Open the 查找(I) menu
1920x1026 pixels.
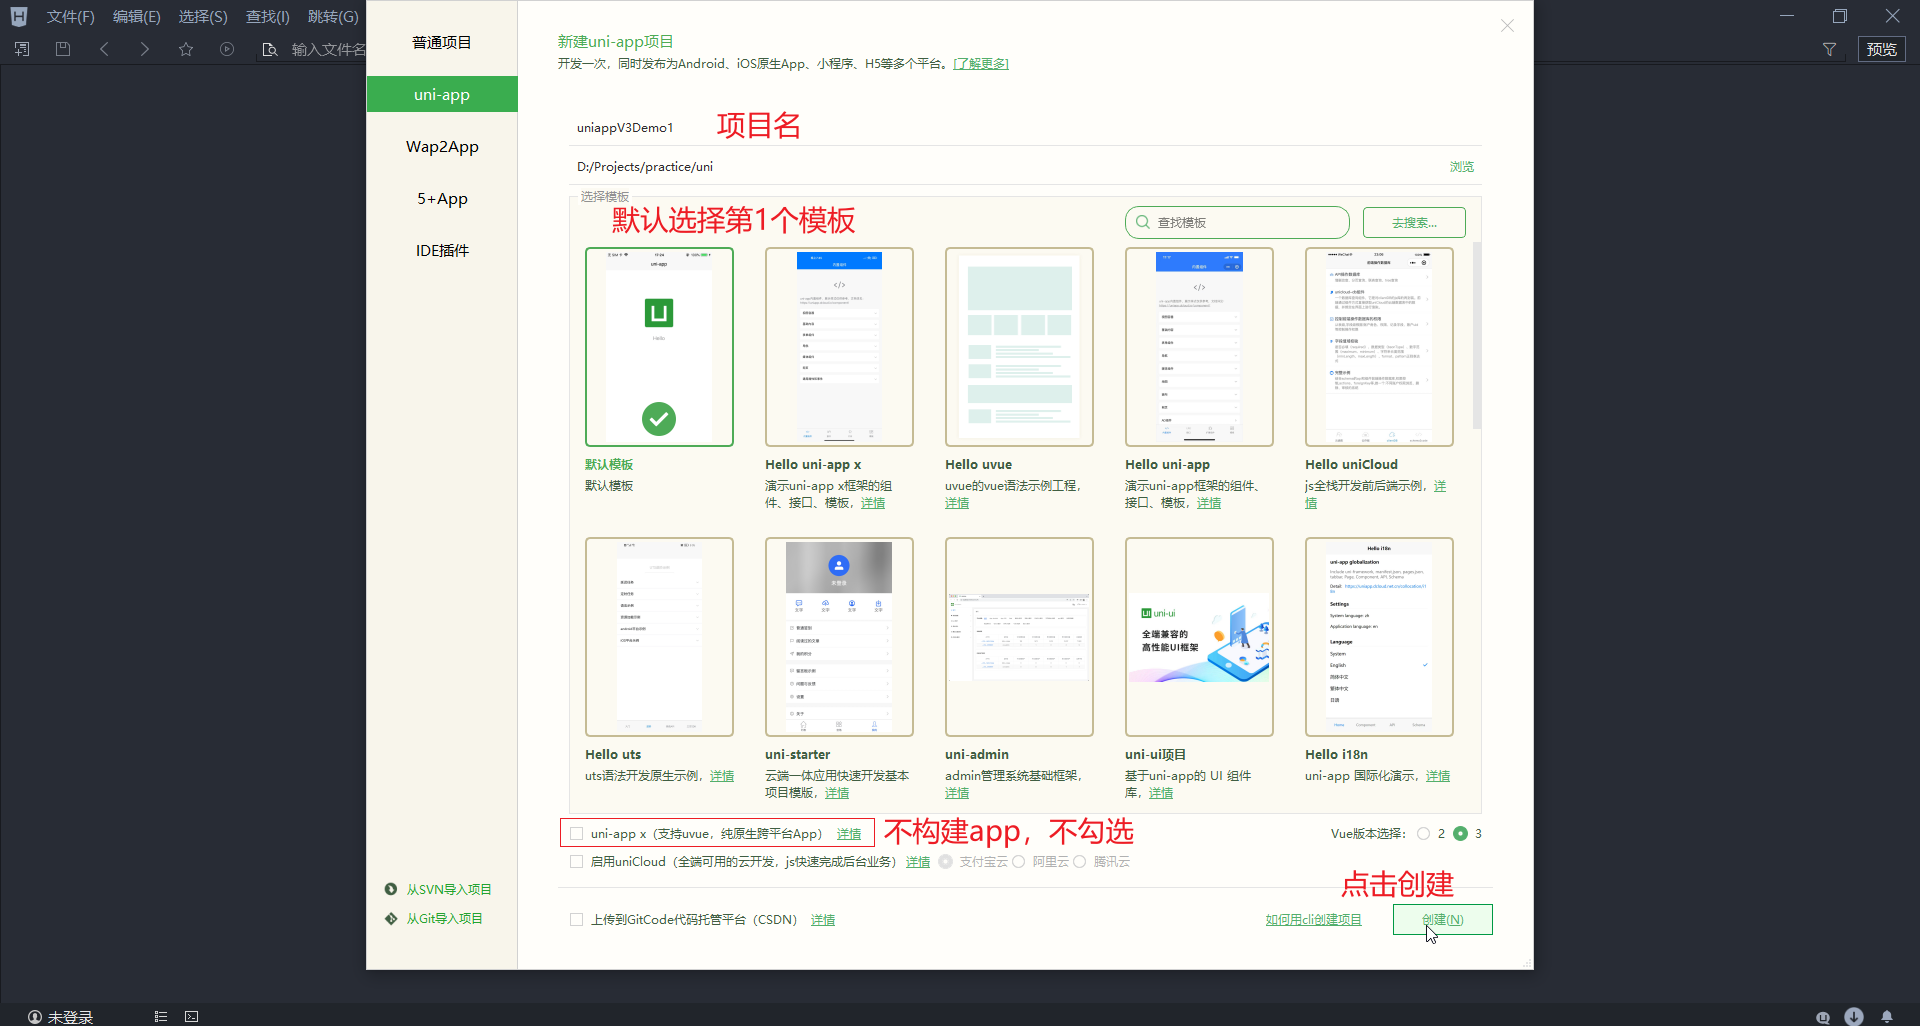[268, 17]
